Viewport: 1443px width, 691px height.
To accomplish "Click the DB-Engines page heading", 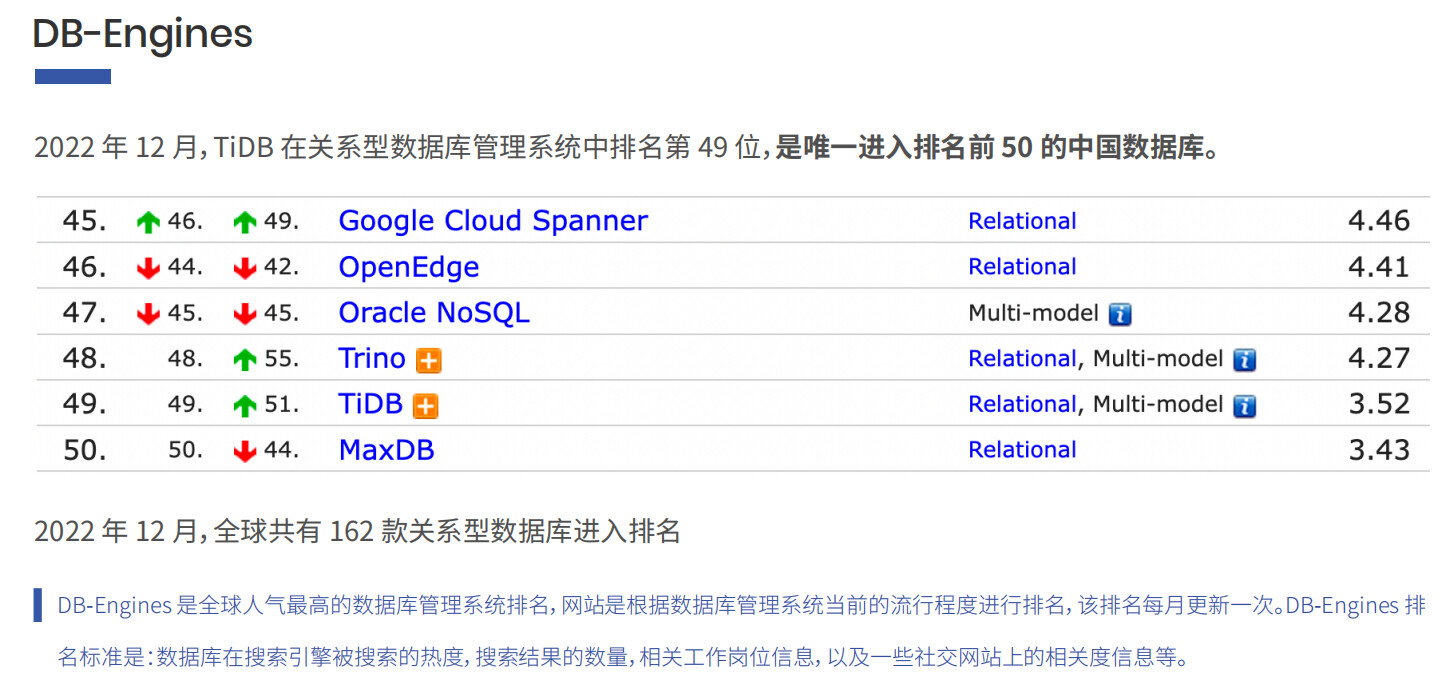I will tap(142, 34).
